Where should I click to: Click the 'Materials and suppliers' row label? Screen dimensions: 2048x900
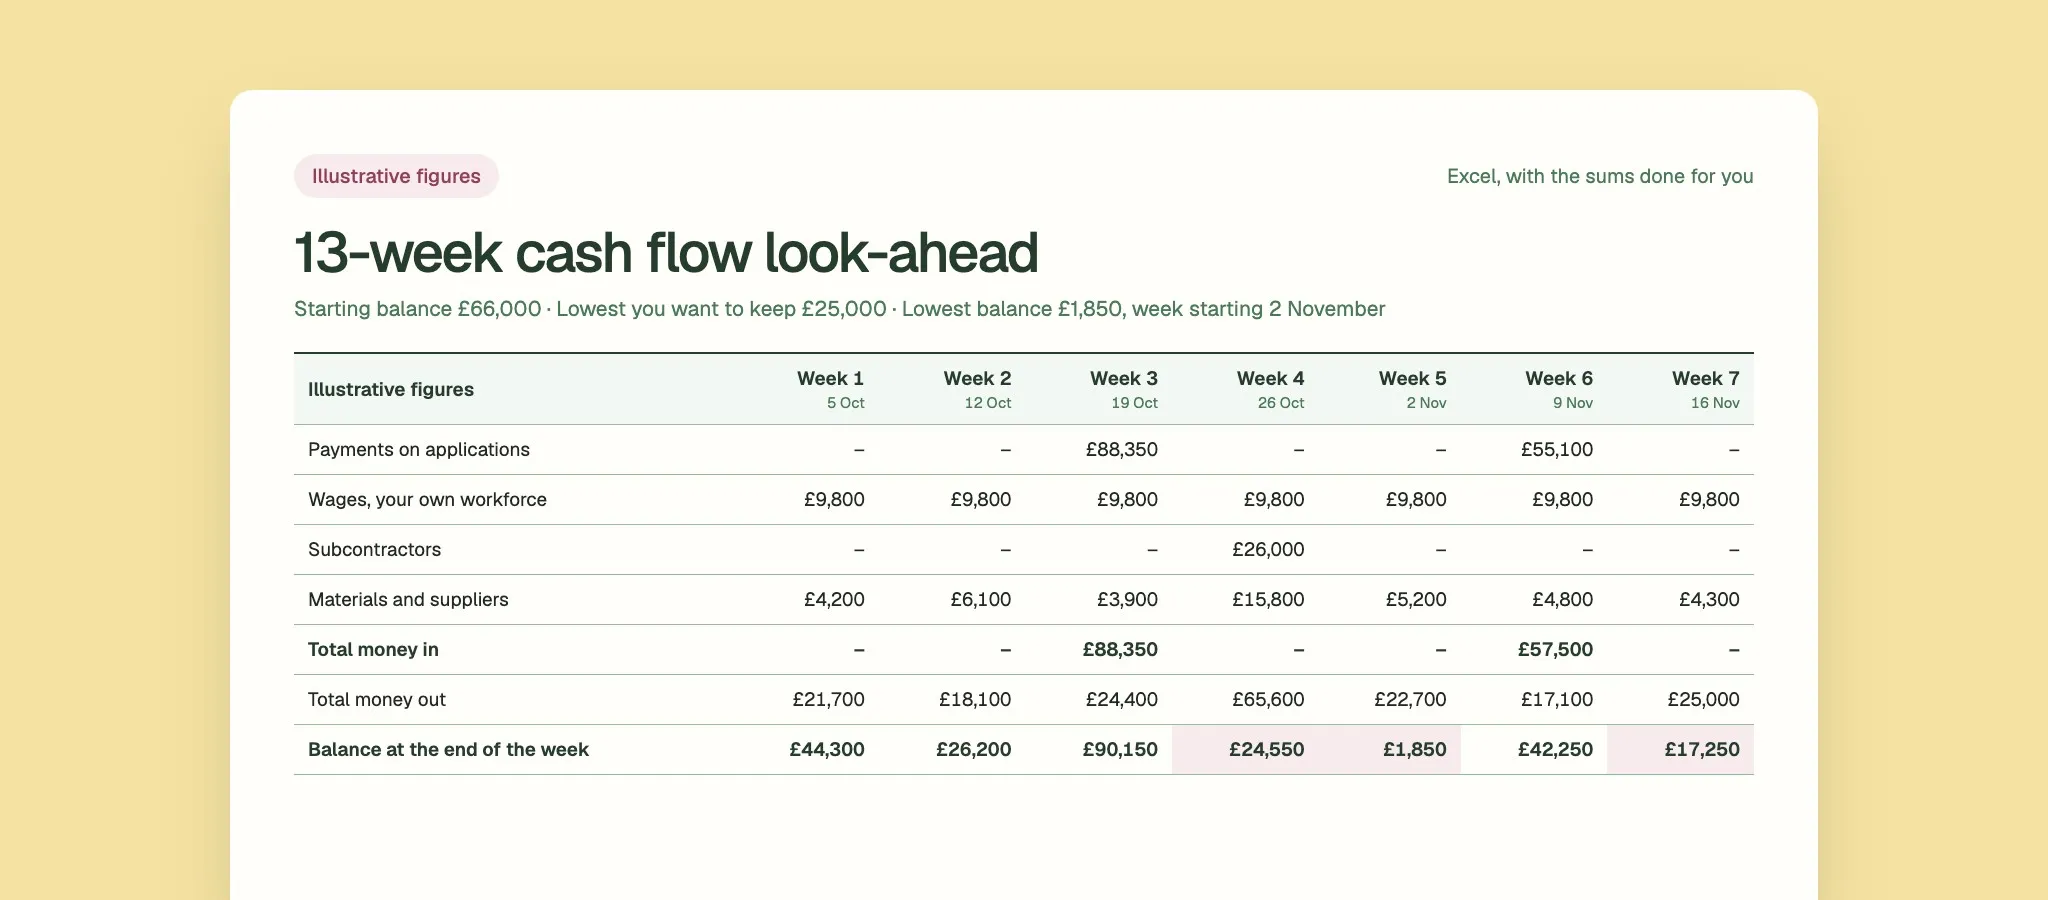click(408, 600)
